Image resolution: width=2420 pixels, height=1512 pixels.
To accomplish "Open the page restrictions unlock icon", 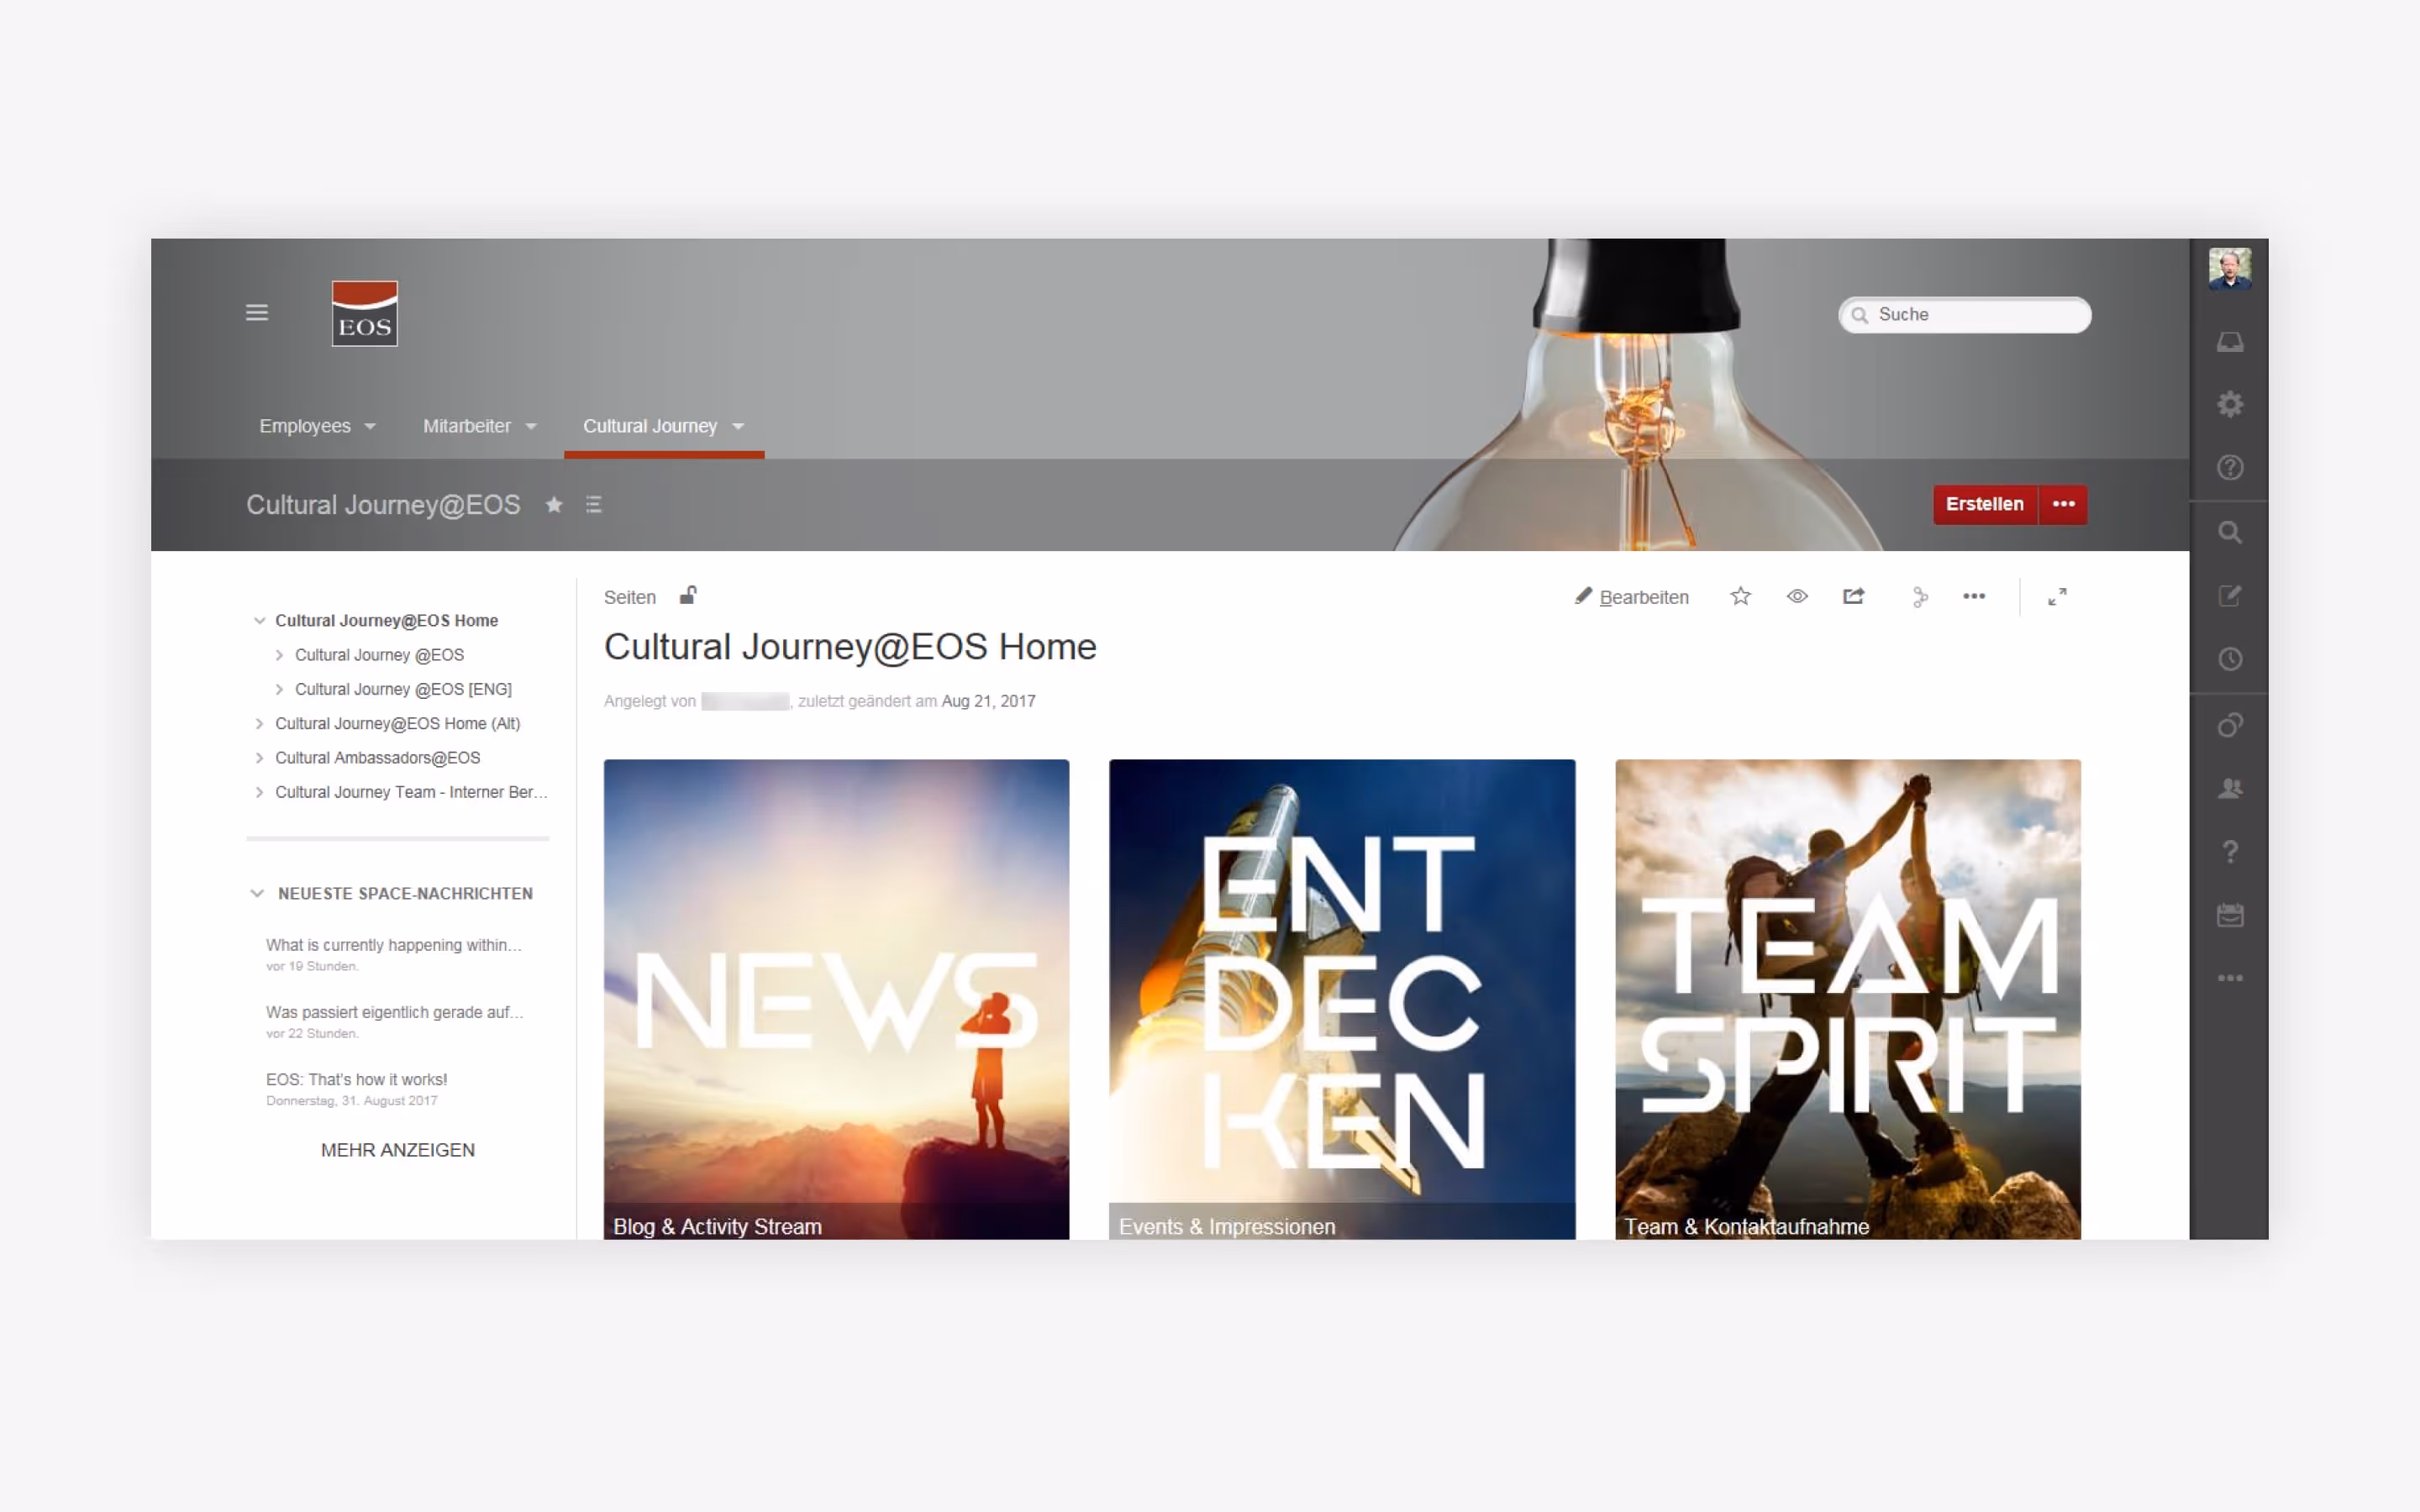I will click(688, 596).
